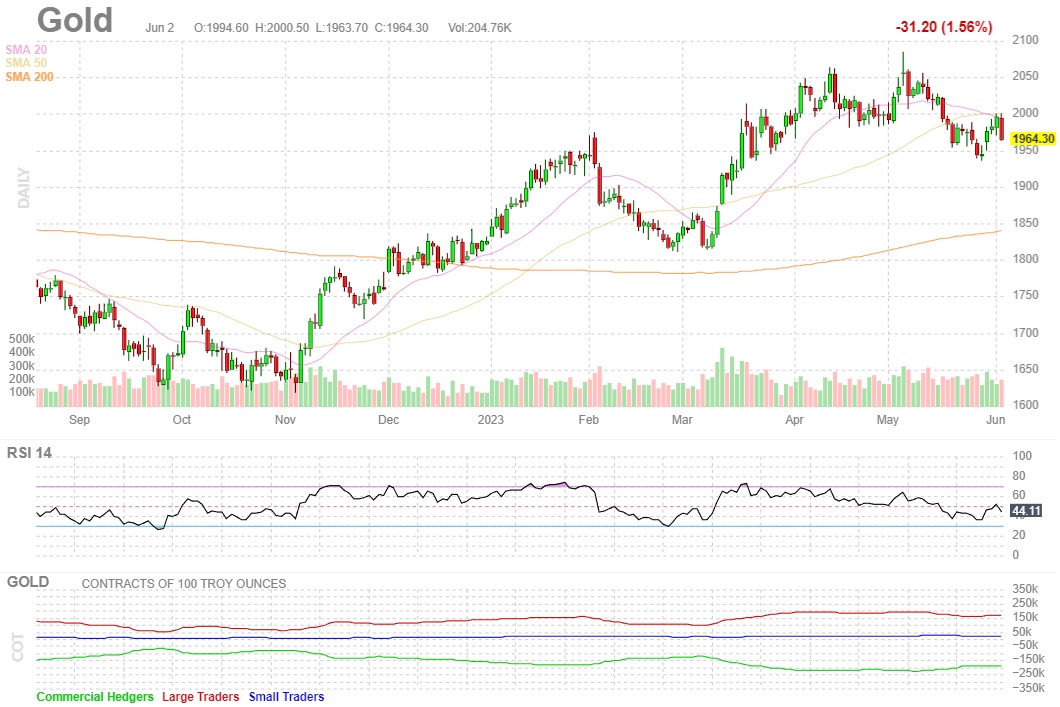Click the 1600 price axis label
The height and width of the screenshot is (707, 1060).
pyautogui.click(x=1025, y=405)
